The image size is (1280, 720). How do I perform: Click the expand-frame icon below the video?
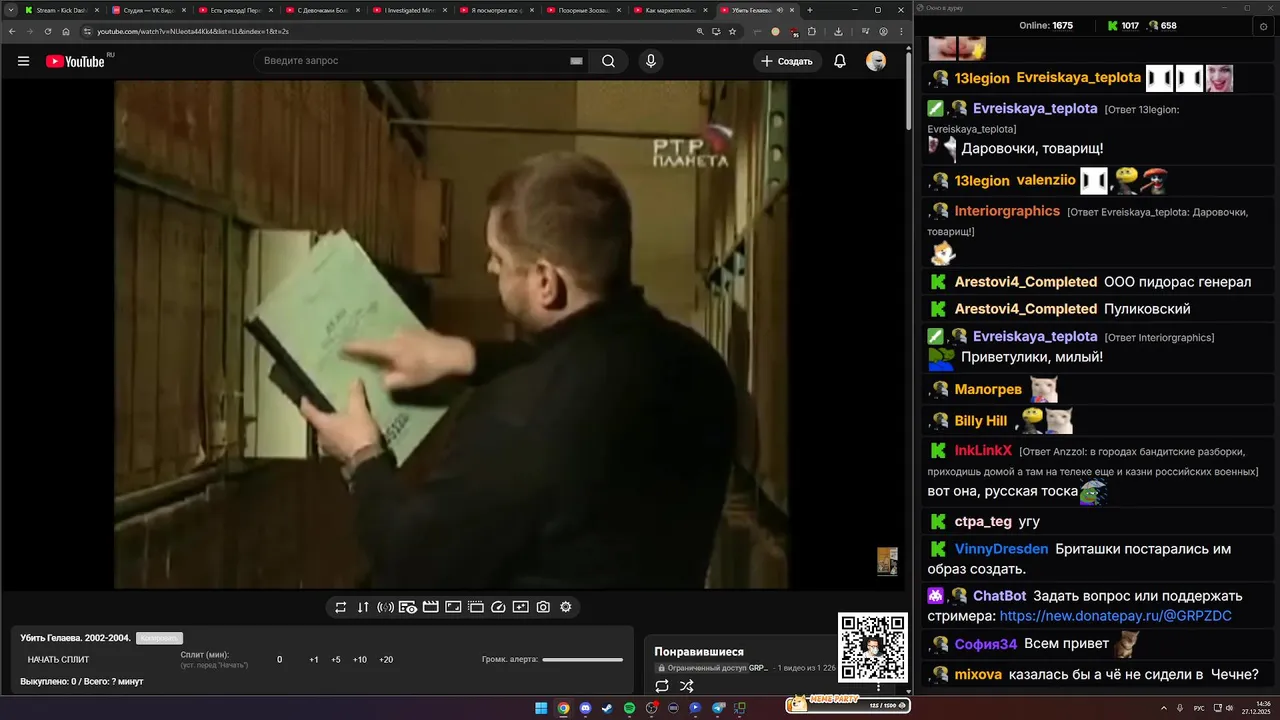coord(453,607)
